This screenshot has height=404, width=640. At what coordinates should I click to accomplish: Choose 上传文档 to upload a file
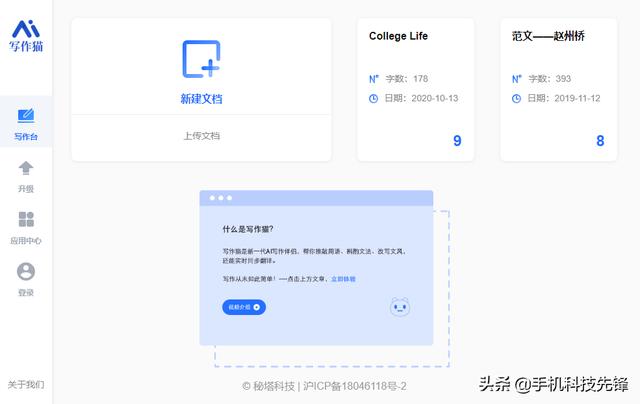(201, 136)
